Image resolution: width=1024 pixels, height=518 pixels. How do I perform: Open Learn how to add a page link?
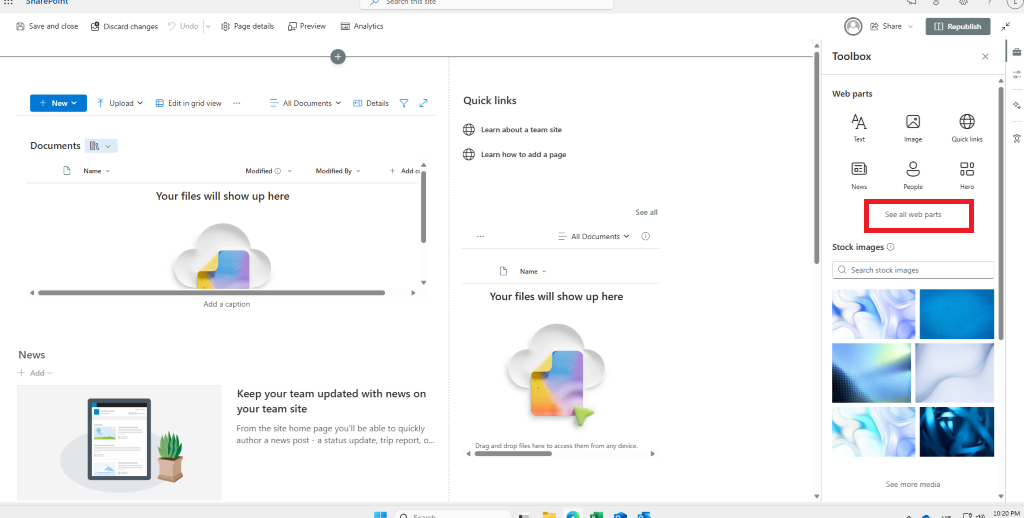tap(523, 155)
